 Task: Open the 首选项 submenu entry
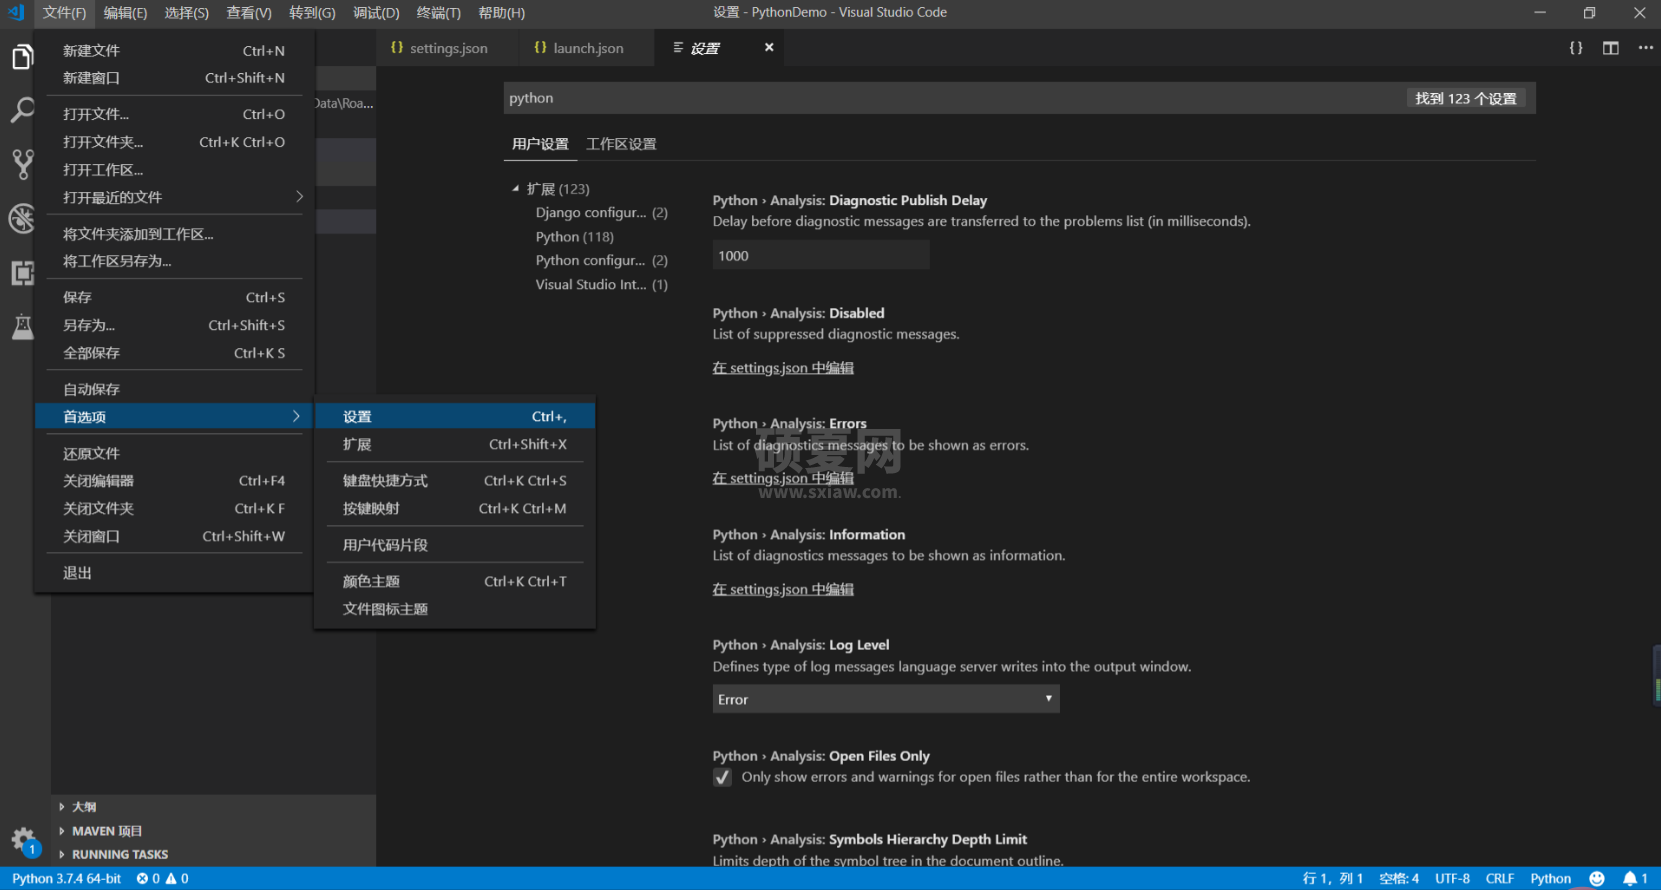[174, 417]
